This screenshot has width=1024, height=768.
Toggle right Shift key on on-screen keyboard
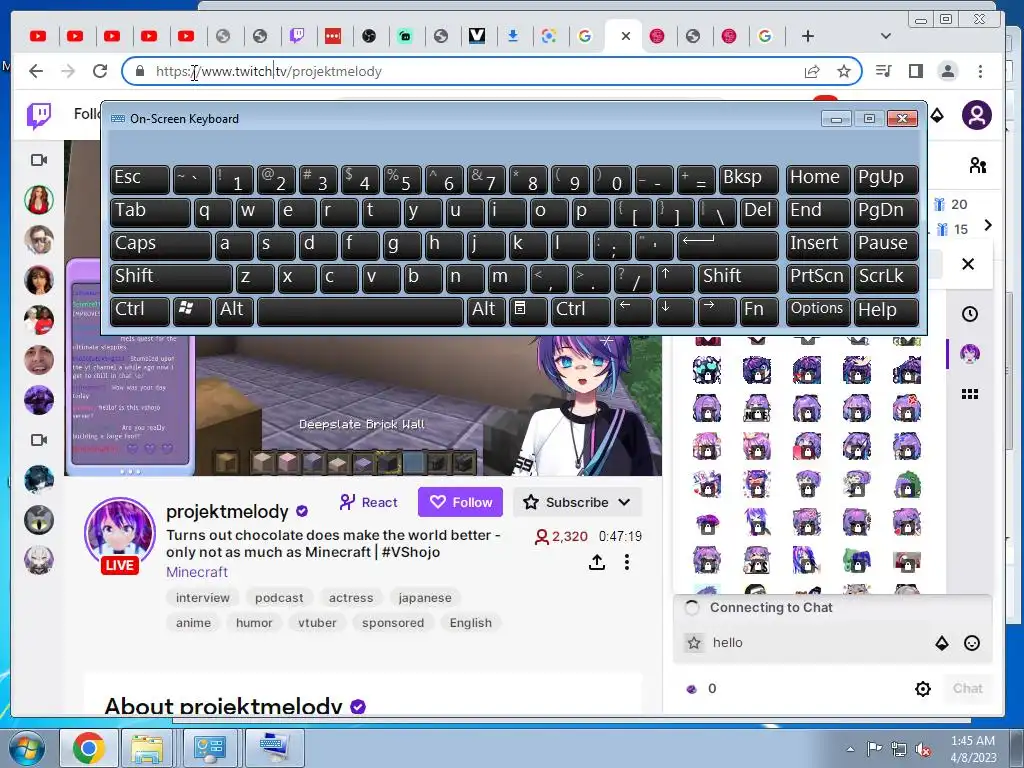738,277
